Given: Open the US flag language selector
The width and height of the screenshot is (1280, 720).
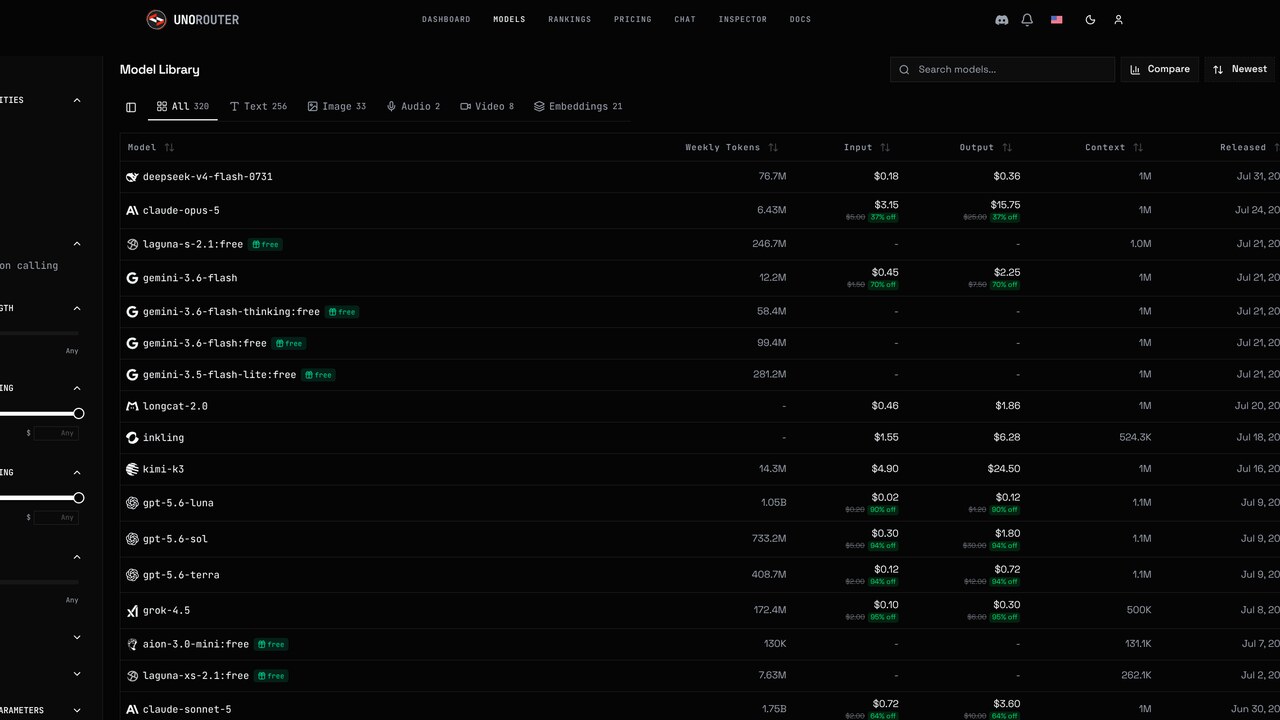Looking at the screenshot, I should coord(1056,19).
